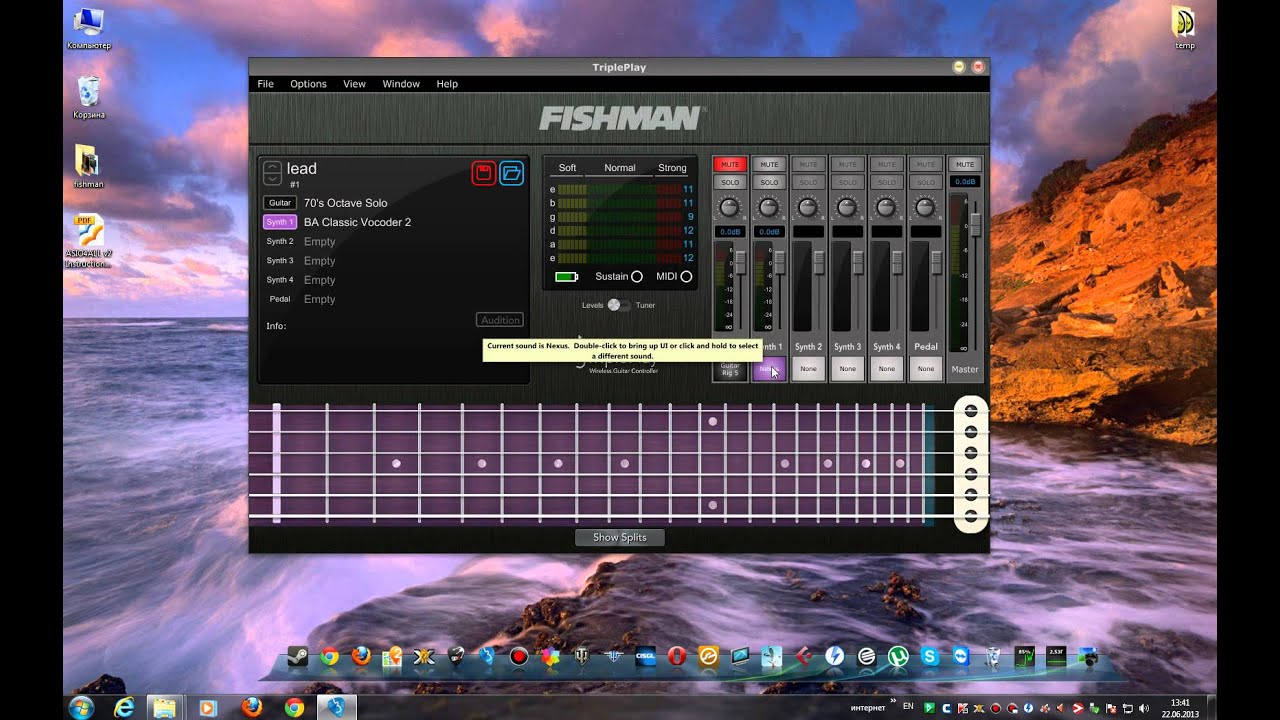This screenshot has height=720, width=1280.
Task: Solo the Pedal channel
Action: [x=926, y=182]
